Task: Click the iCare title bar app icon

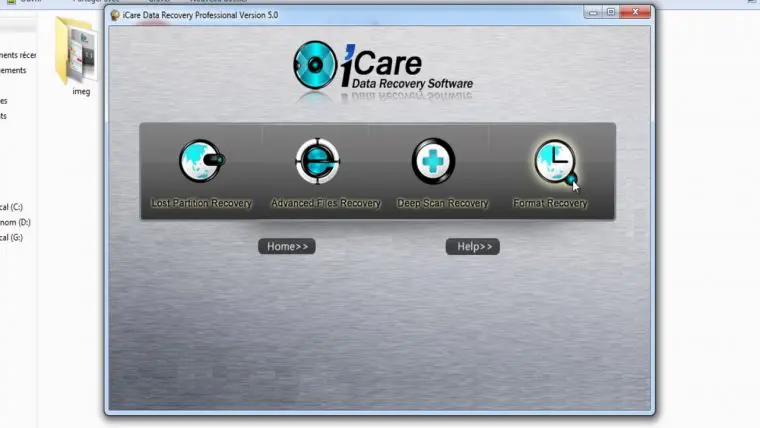Action: pos(115,16)
